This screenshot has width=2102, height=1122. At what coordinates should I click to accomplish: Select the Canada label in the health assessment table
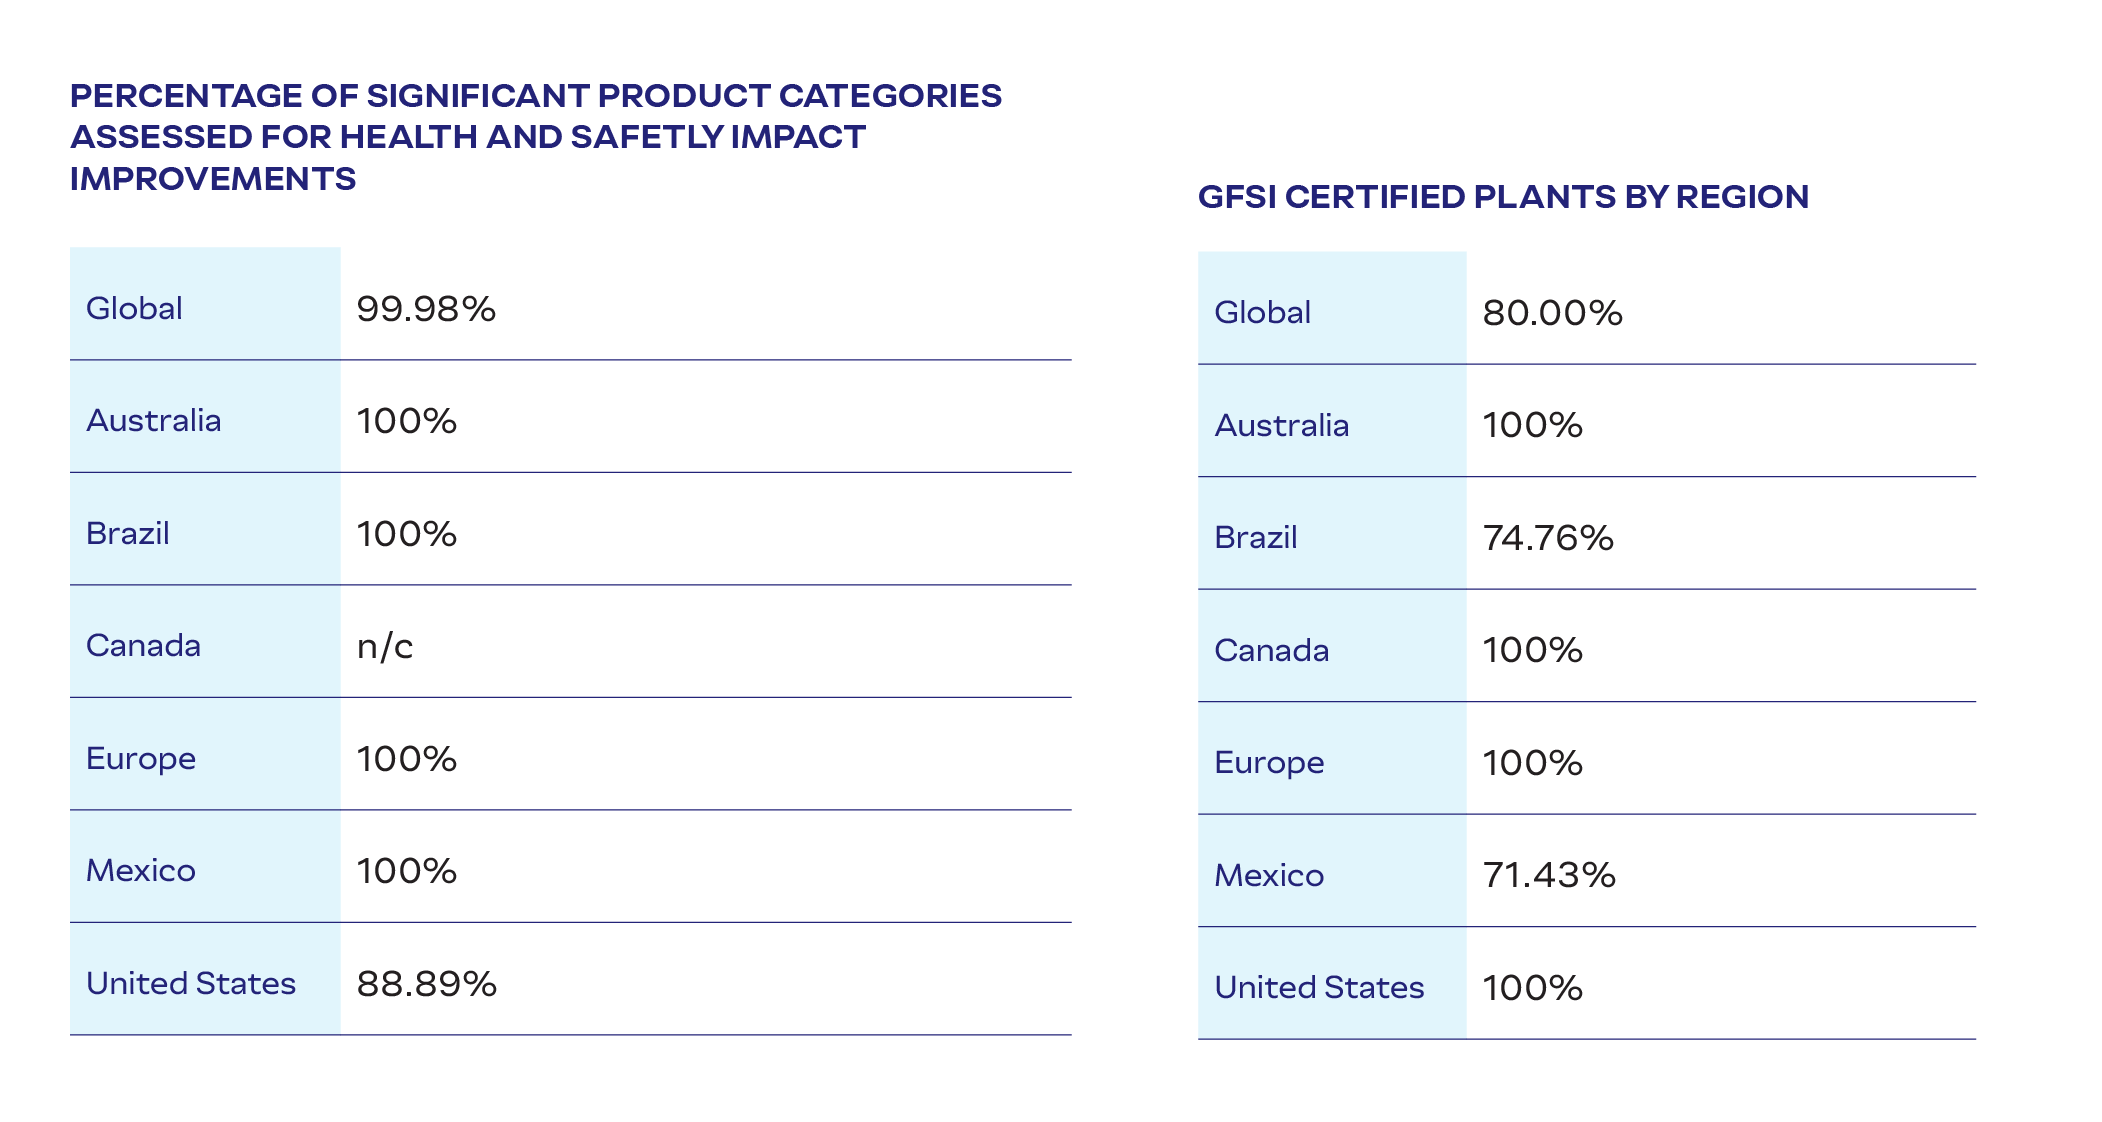tap(143, 646)
